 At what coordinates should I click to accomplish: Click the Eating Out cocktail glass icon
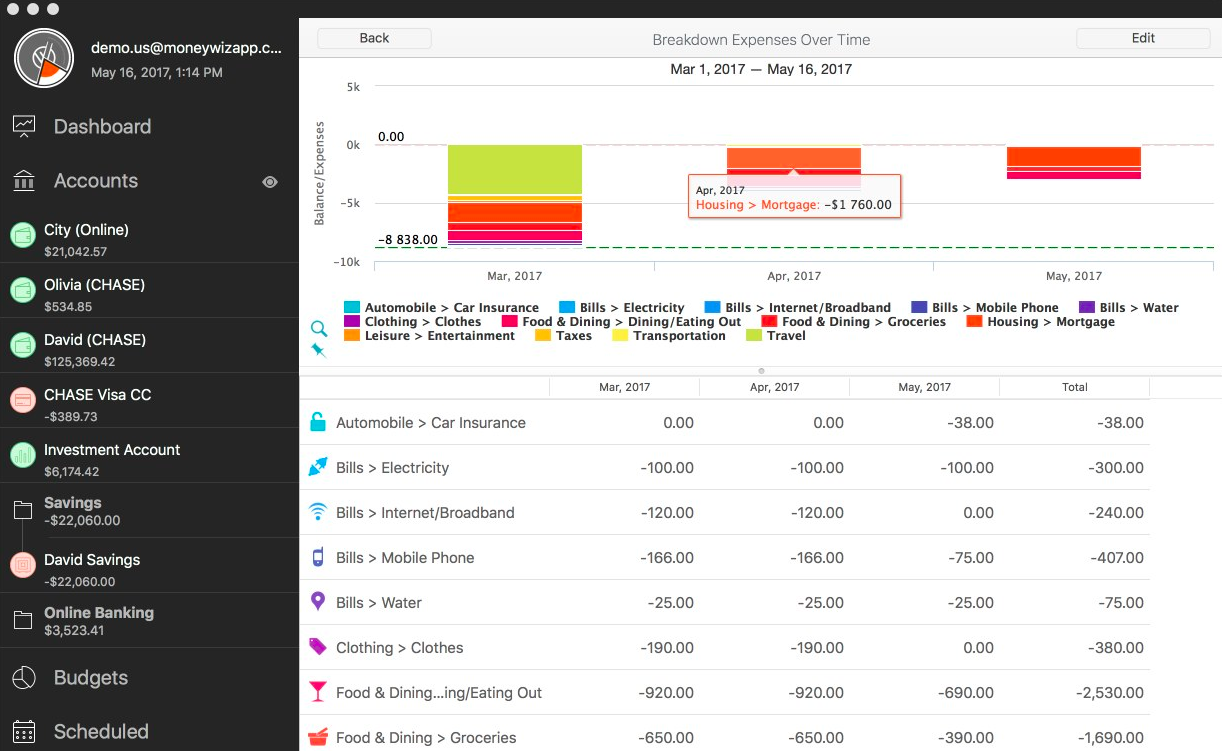click(x=318, y=692)
